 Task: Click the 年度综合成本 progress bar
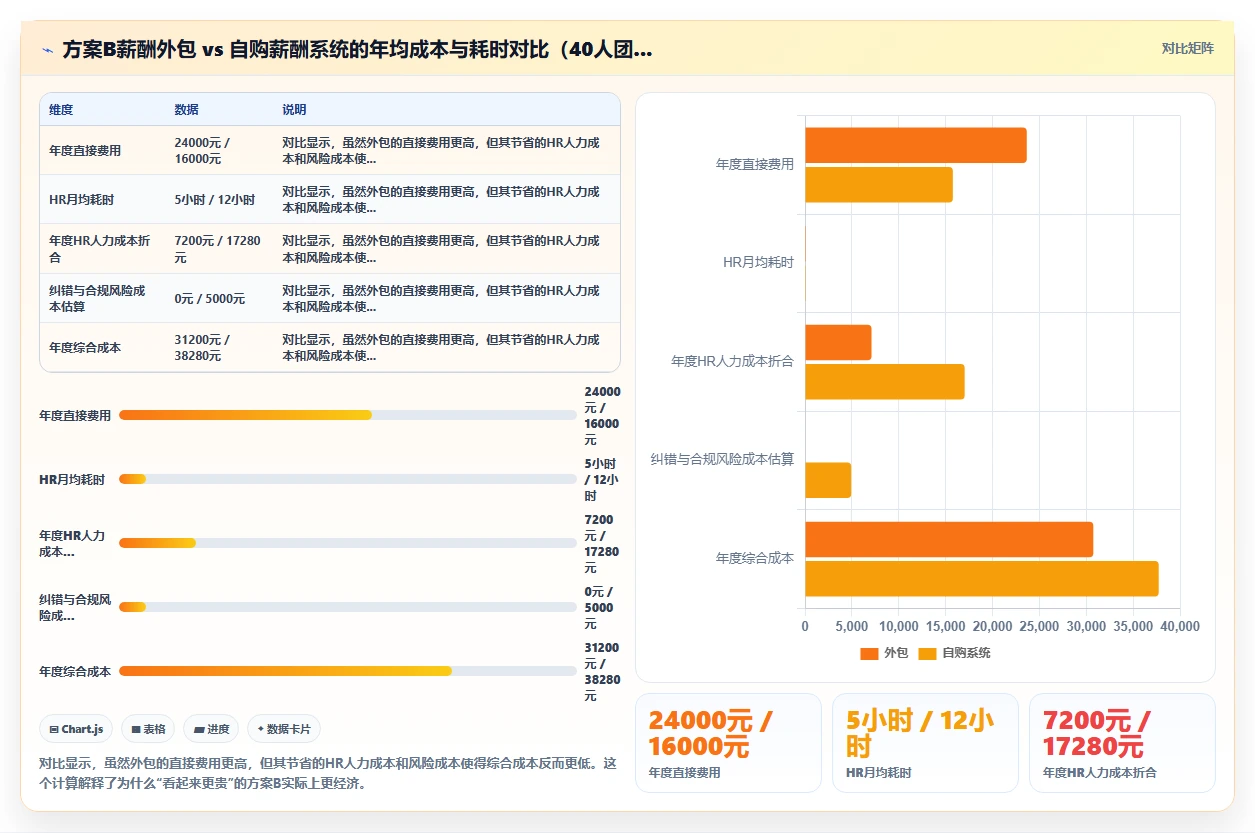click(x=348, y=671)
